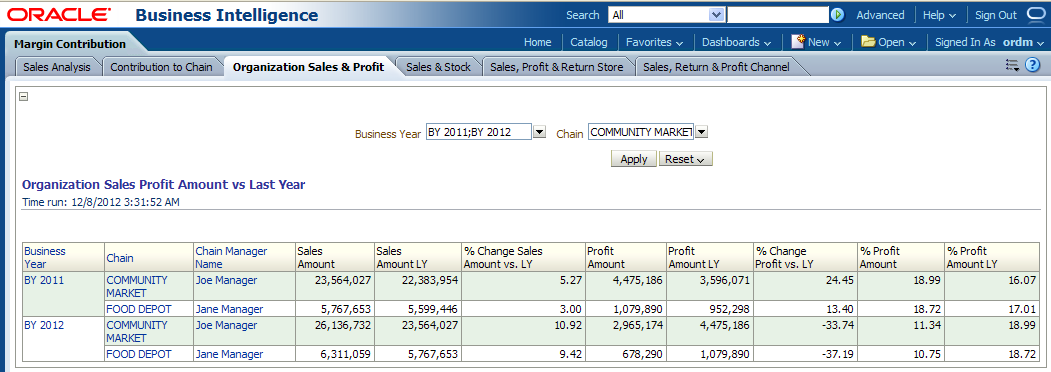
Task: Switch to the Sales & Stock tab
Action: coord(438,67)
